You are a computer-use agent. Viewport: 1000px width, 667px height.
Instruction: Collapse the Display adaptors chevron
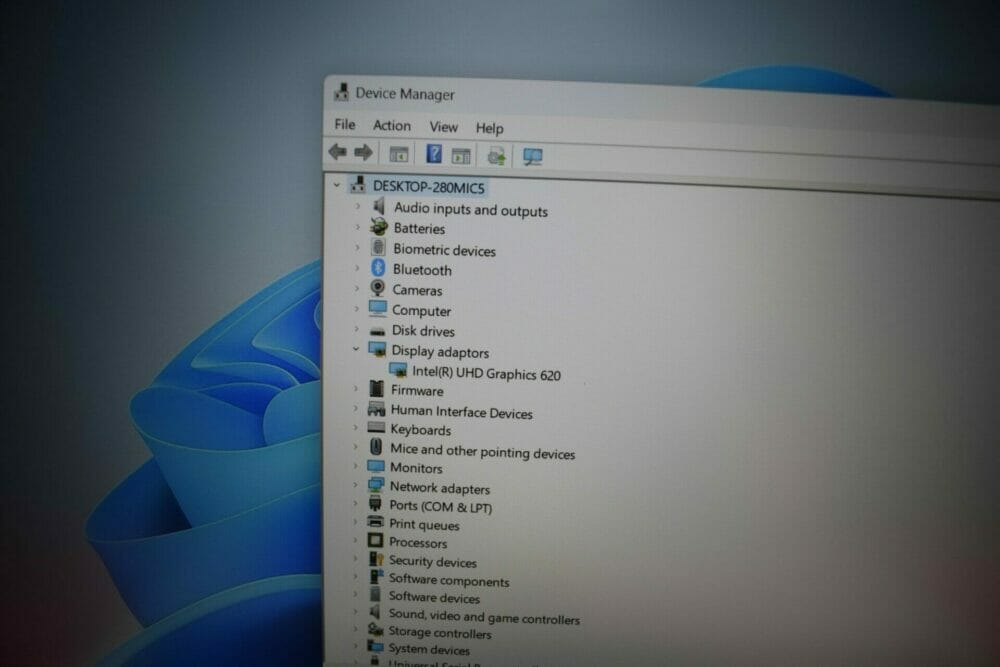(x=356, y=349)
